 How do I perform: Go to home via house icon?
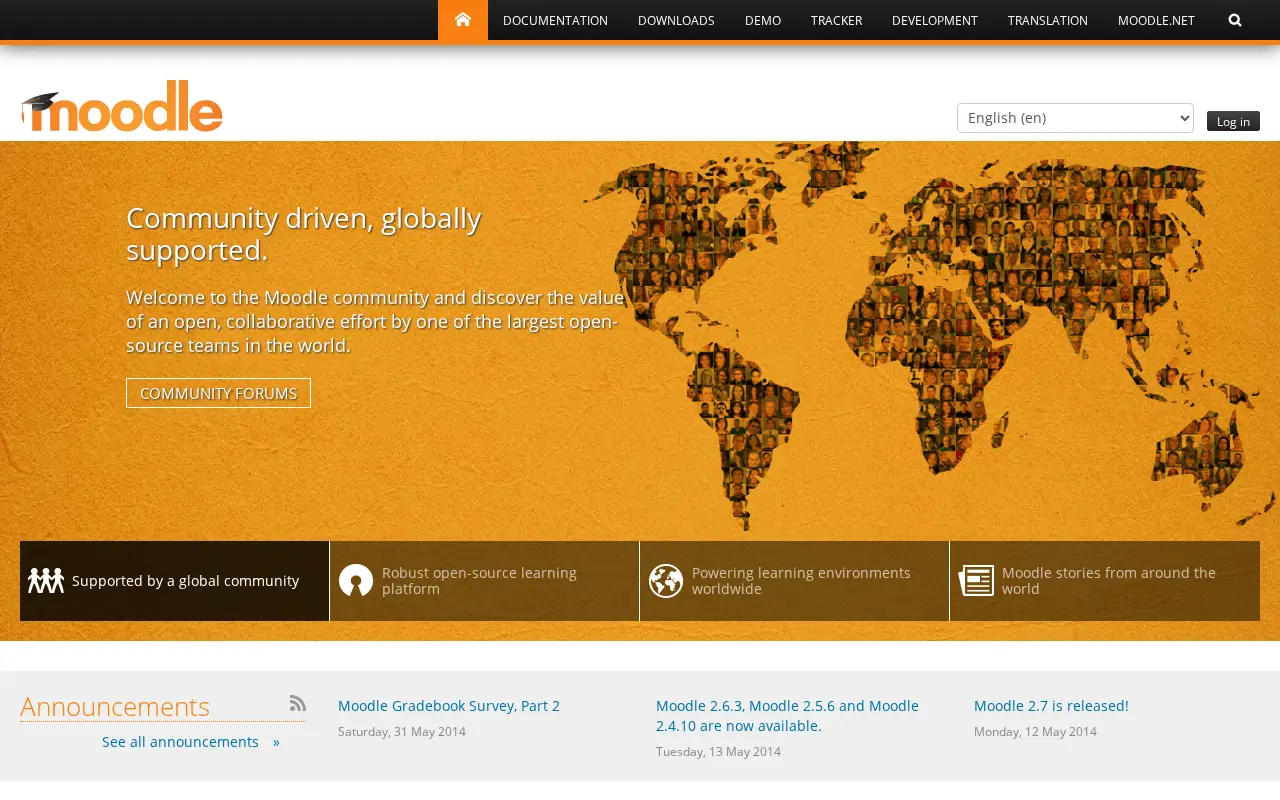(463, 20)
